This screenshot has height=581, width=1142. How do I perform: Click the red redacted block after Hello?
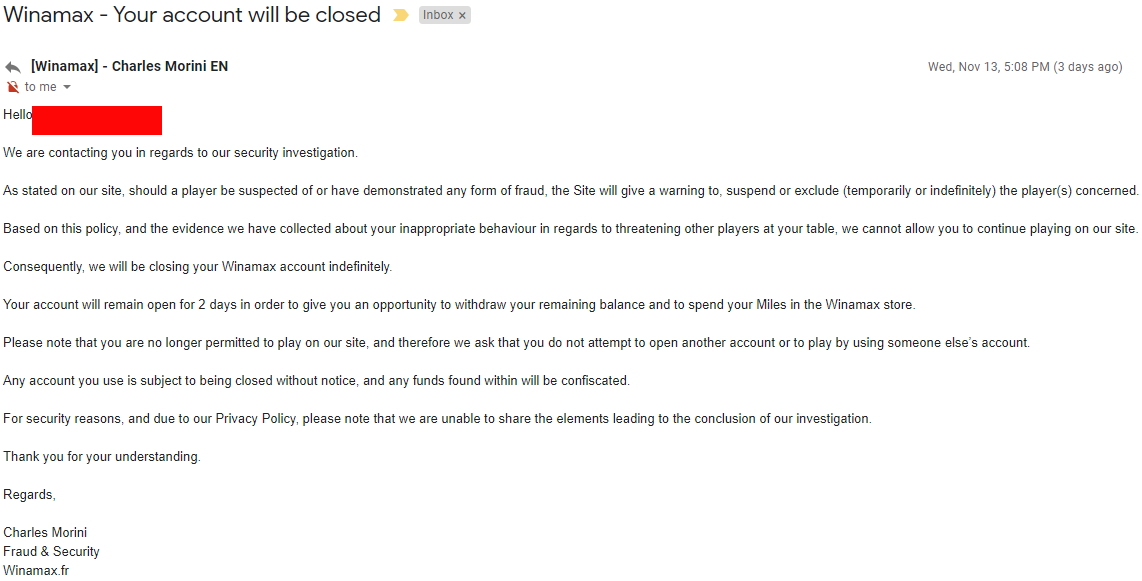pos(97,120)
